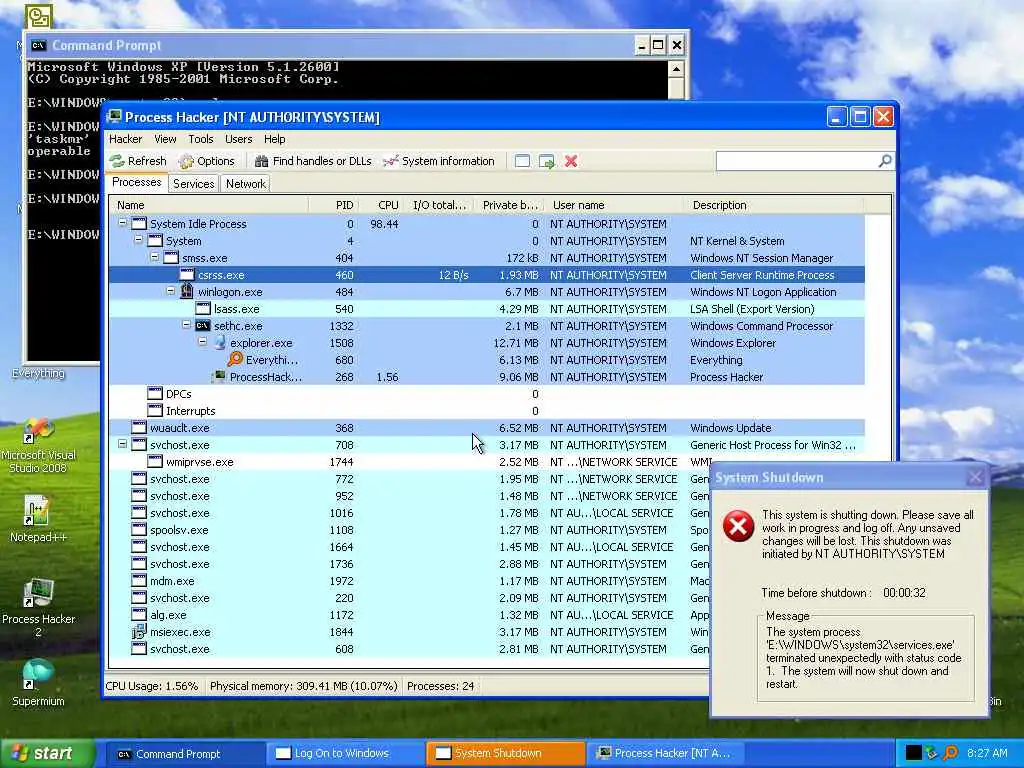Click the Command Prompt title bar icon
Screen dimensions: 1024x768
click(x=39, y=45)
